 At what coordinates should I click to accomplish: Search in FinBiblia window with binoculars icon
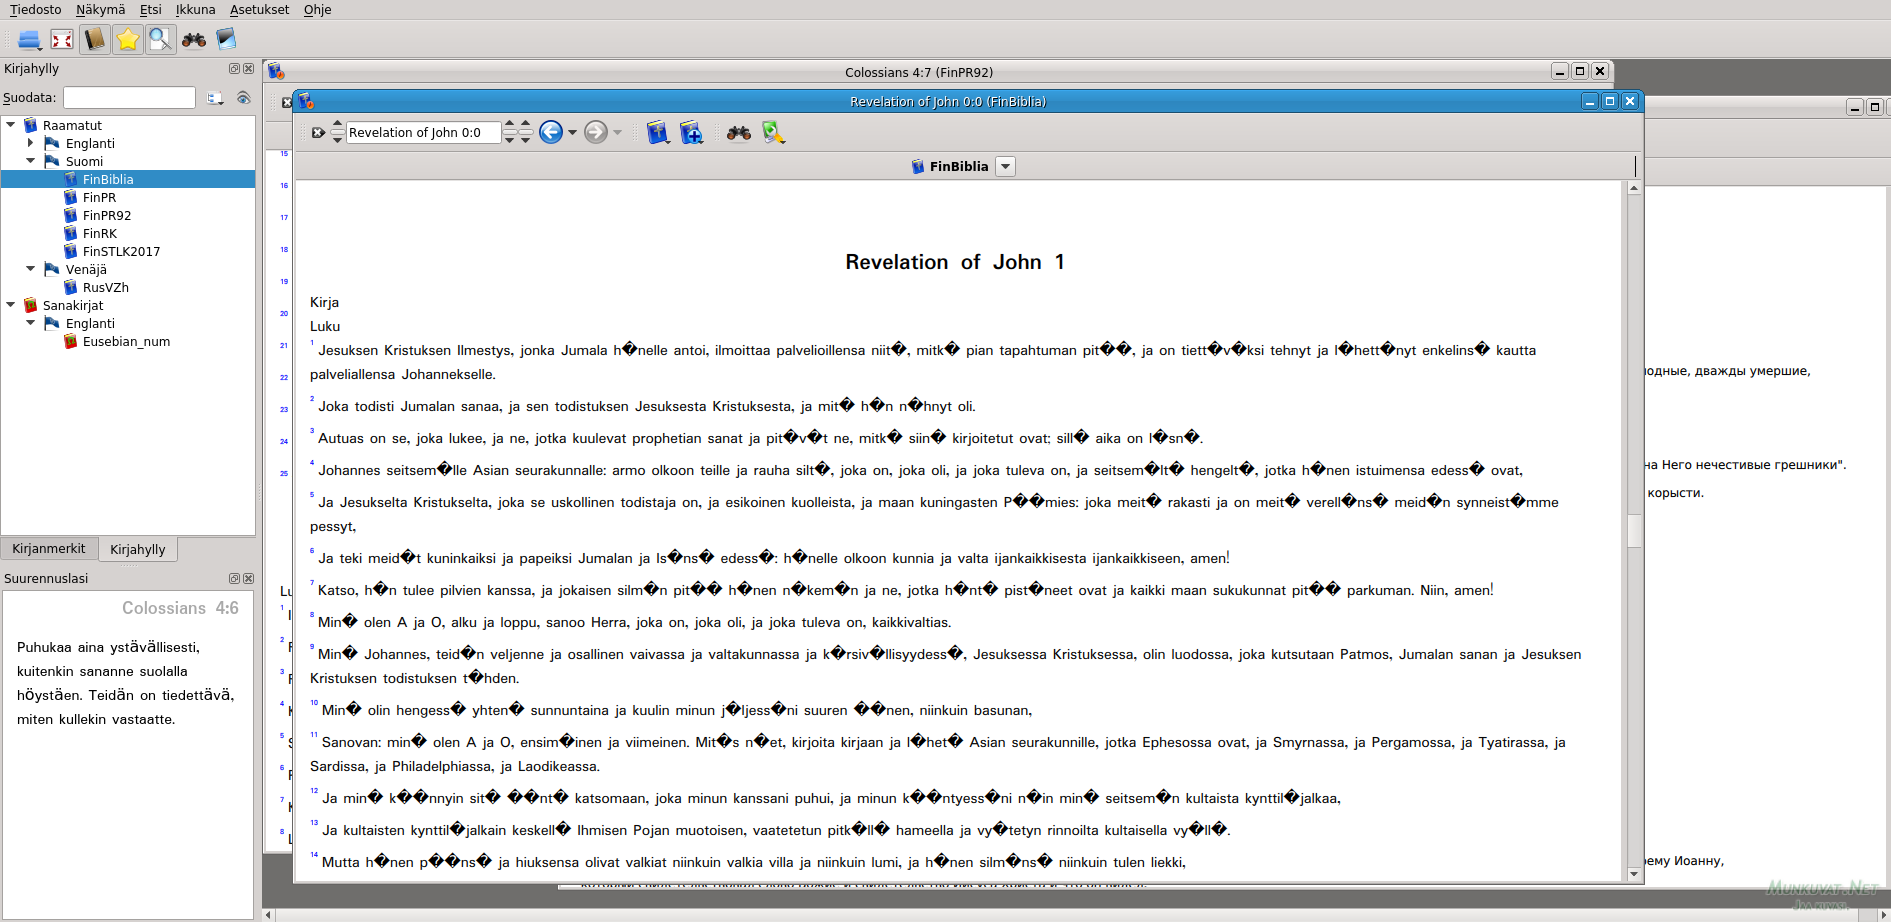pos(739,132)
